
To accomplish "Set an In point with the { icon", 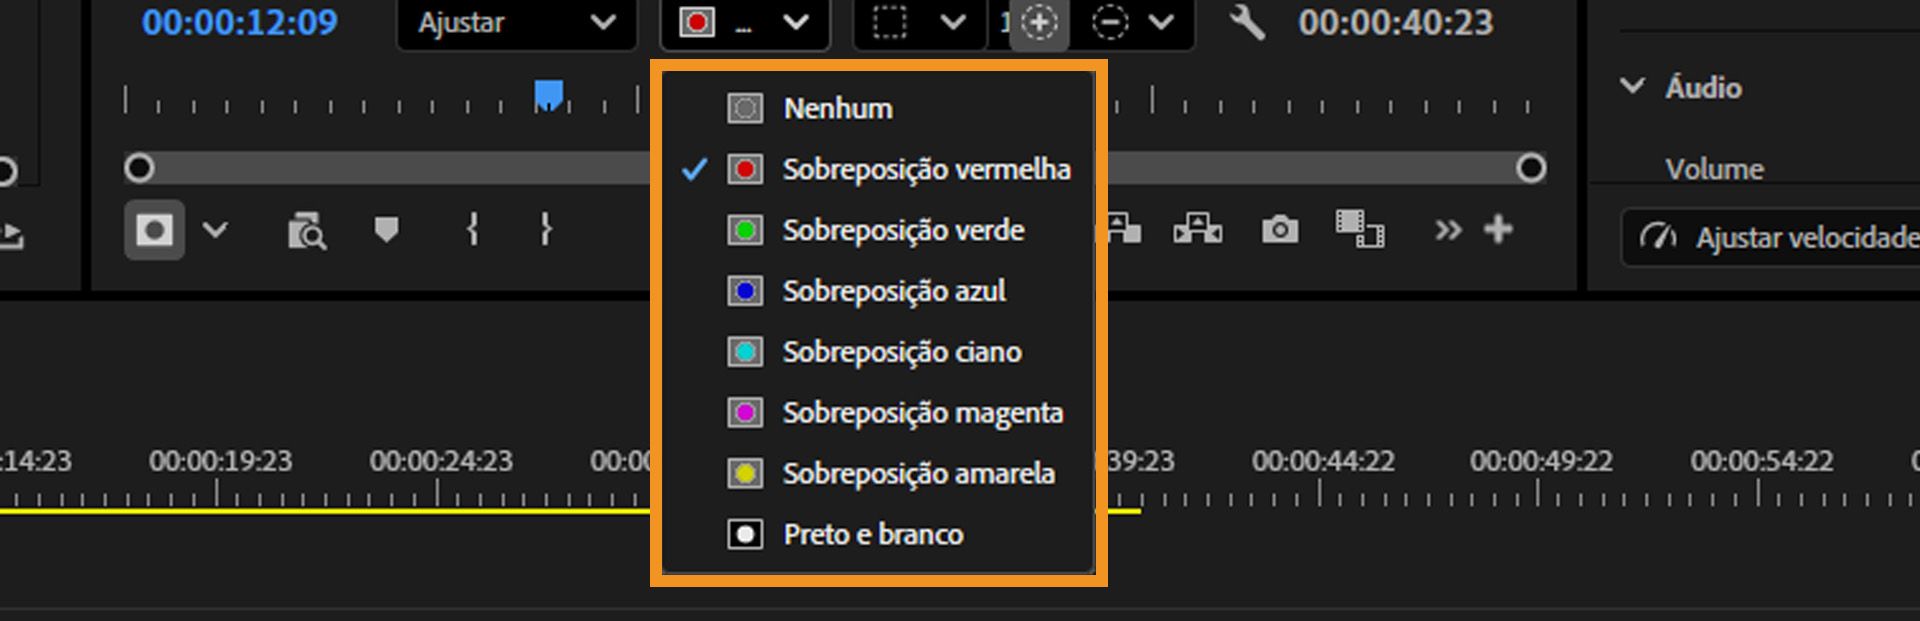I will [470, 230].
